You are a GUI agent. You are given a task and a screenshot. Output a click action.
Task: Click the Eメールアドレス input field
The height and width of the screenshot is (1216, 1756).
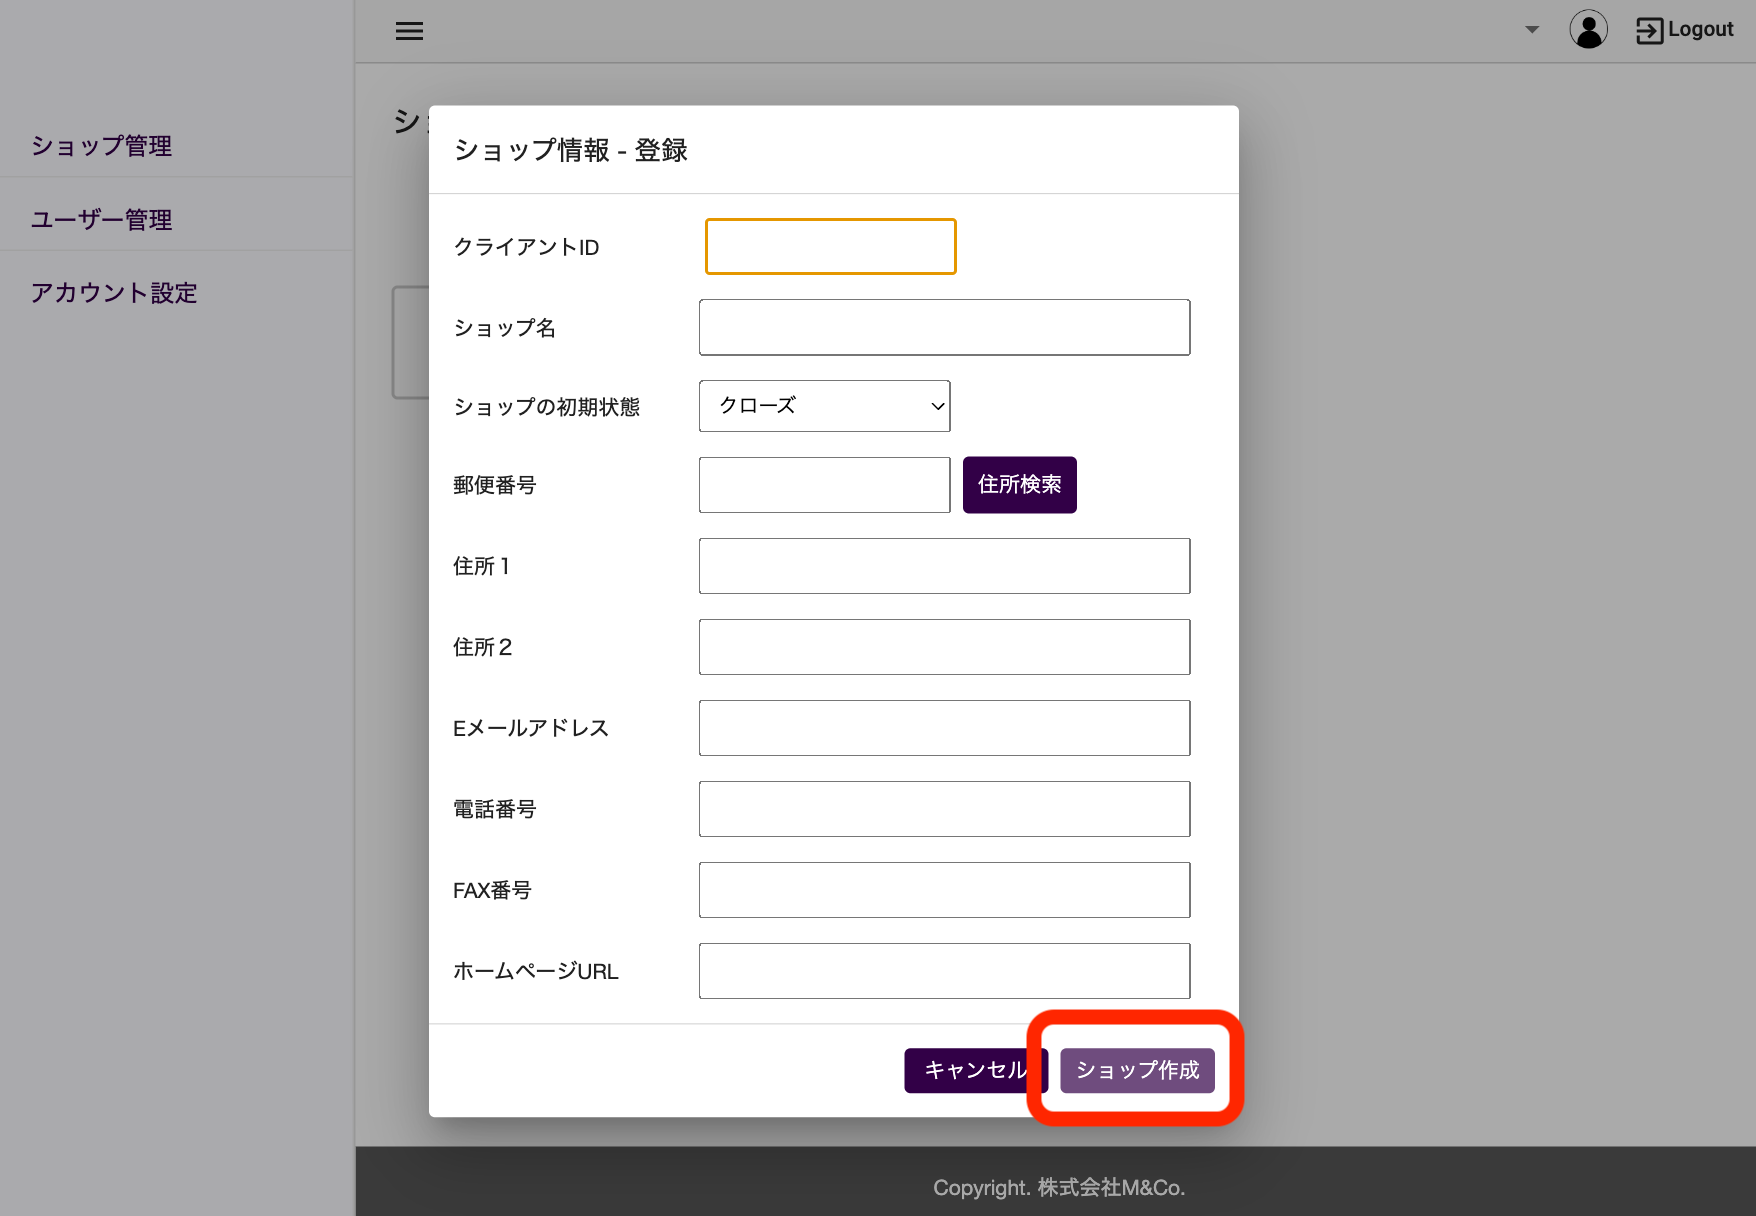point(944,728)
